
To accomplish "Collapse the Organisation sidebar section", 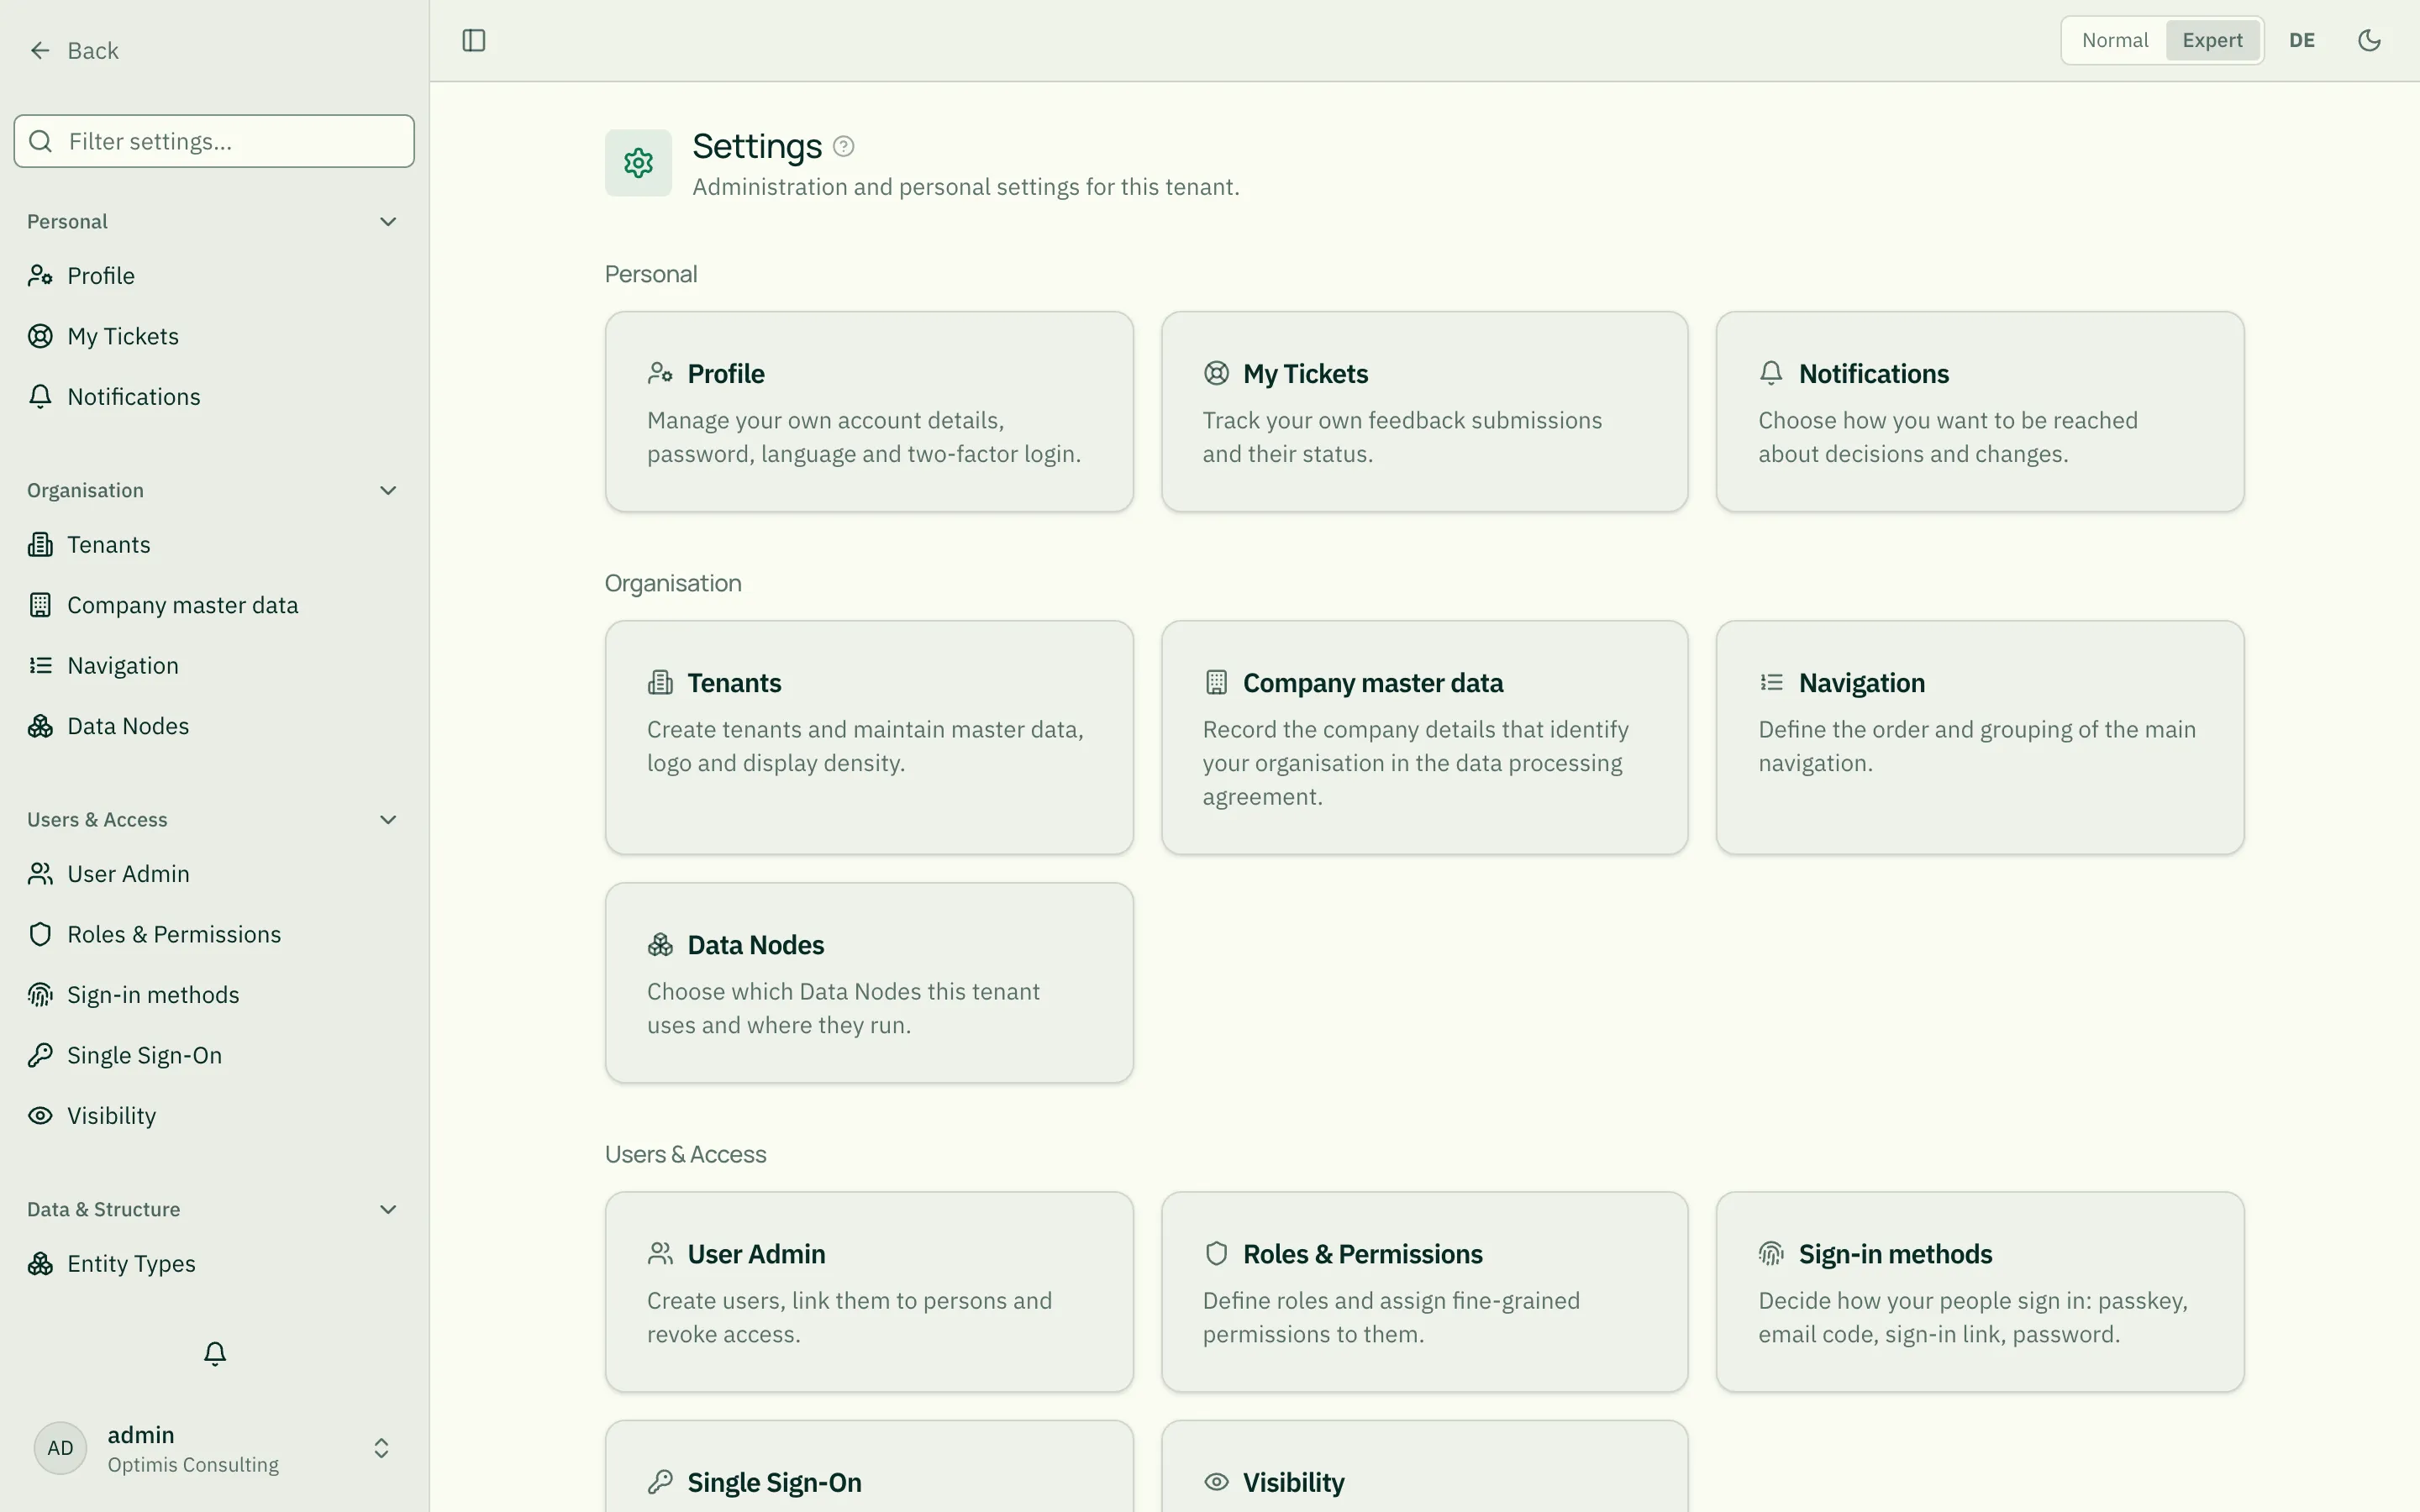I will [388, 490].
